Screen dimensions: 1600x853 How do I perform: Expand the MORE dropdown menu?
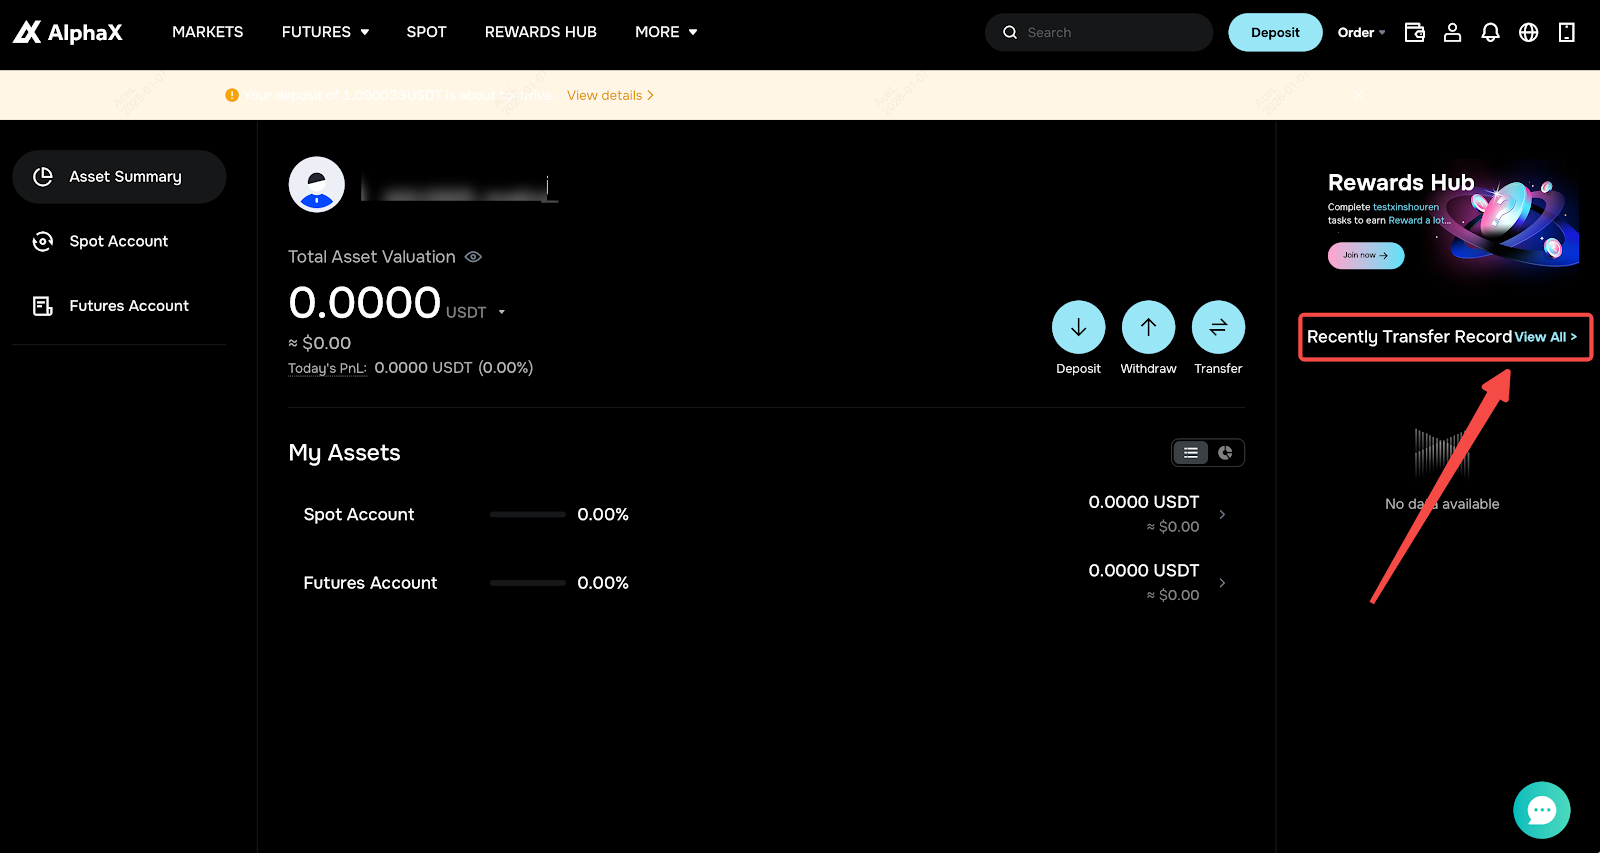coord(666,32)
